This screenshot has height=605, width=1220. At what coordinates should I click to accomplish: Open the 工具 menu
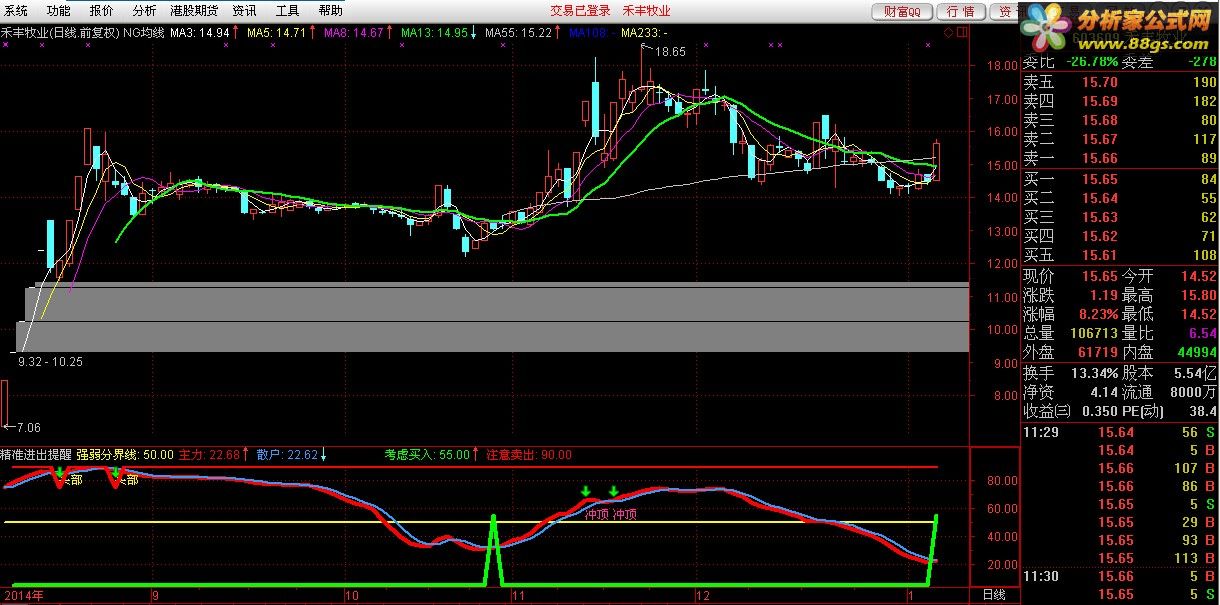[287, 11]
